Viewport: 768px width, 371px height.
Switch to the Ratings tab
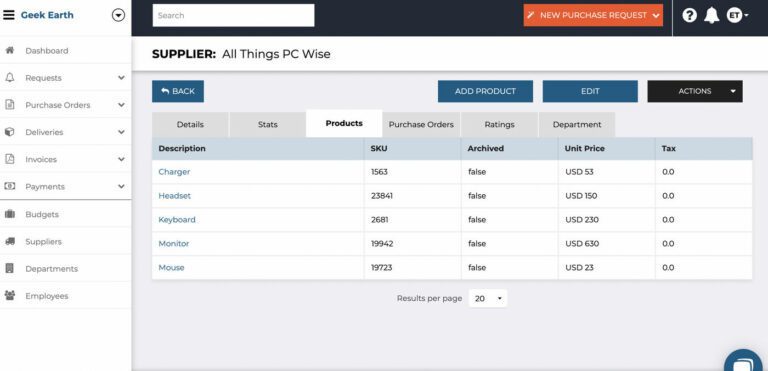[x=499, y=124]
